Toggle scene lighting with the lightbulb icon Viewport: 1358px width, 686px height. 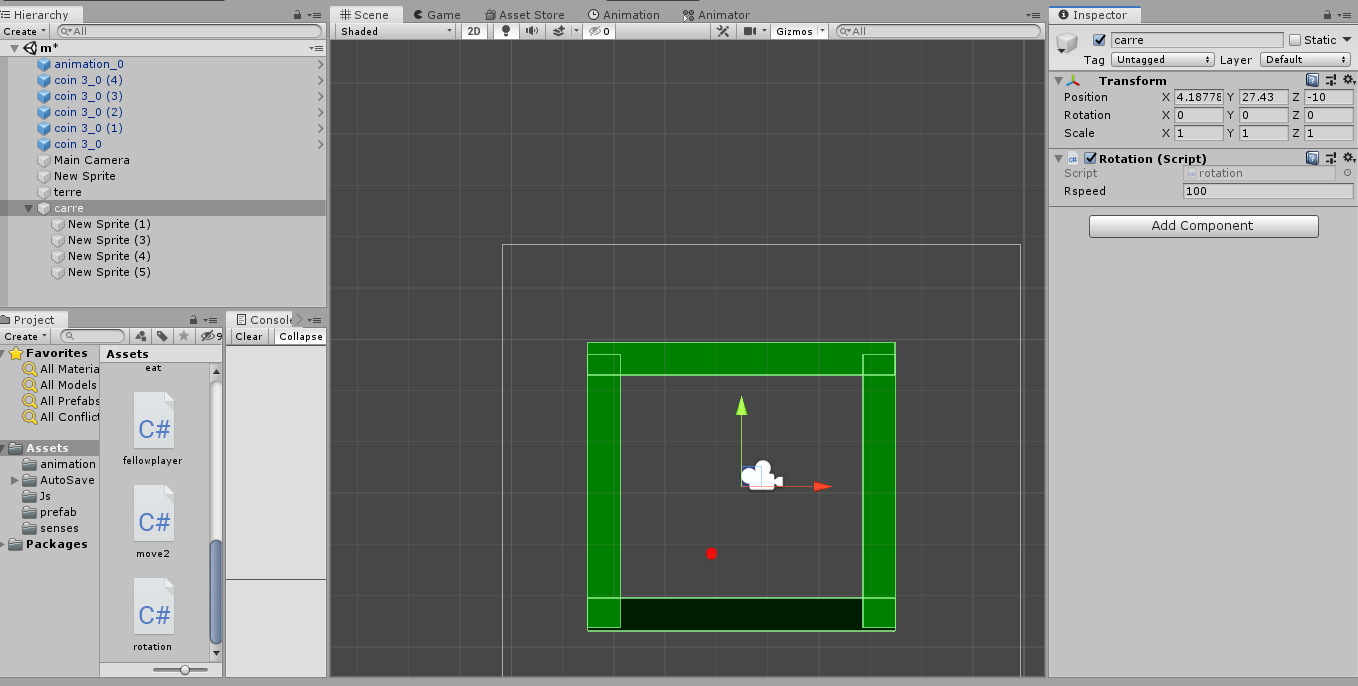tap(506, 31)
